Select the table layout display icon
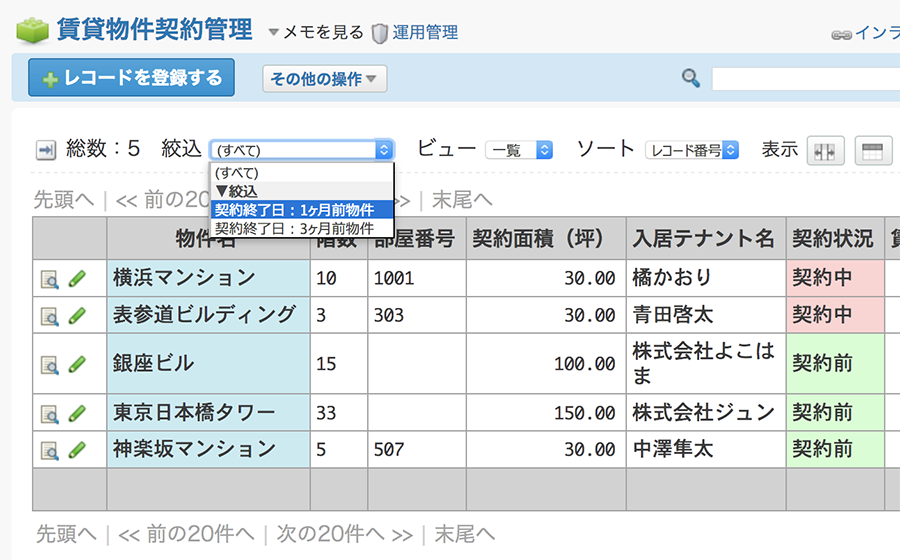Viewport: 900px width, 560px height. (x=872, y=151)
